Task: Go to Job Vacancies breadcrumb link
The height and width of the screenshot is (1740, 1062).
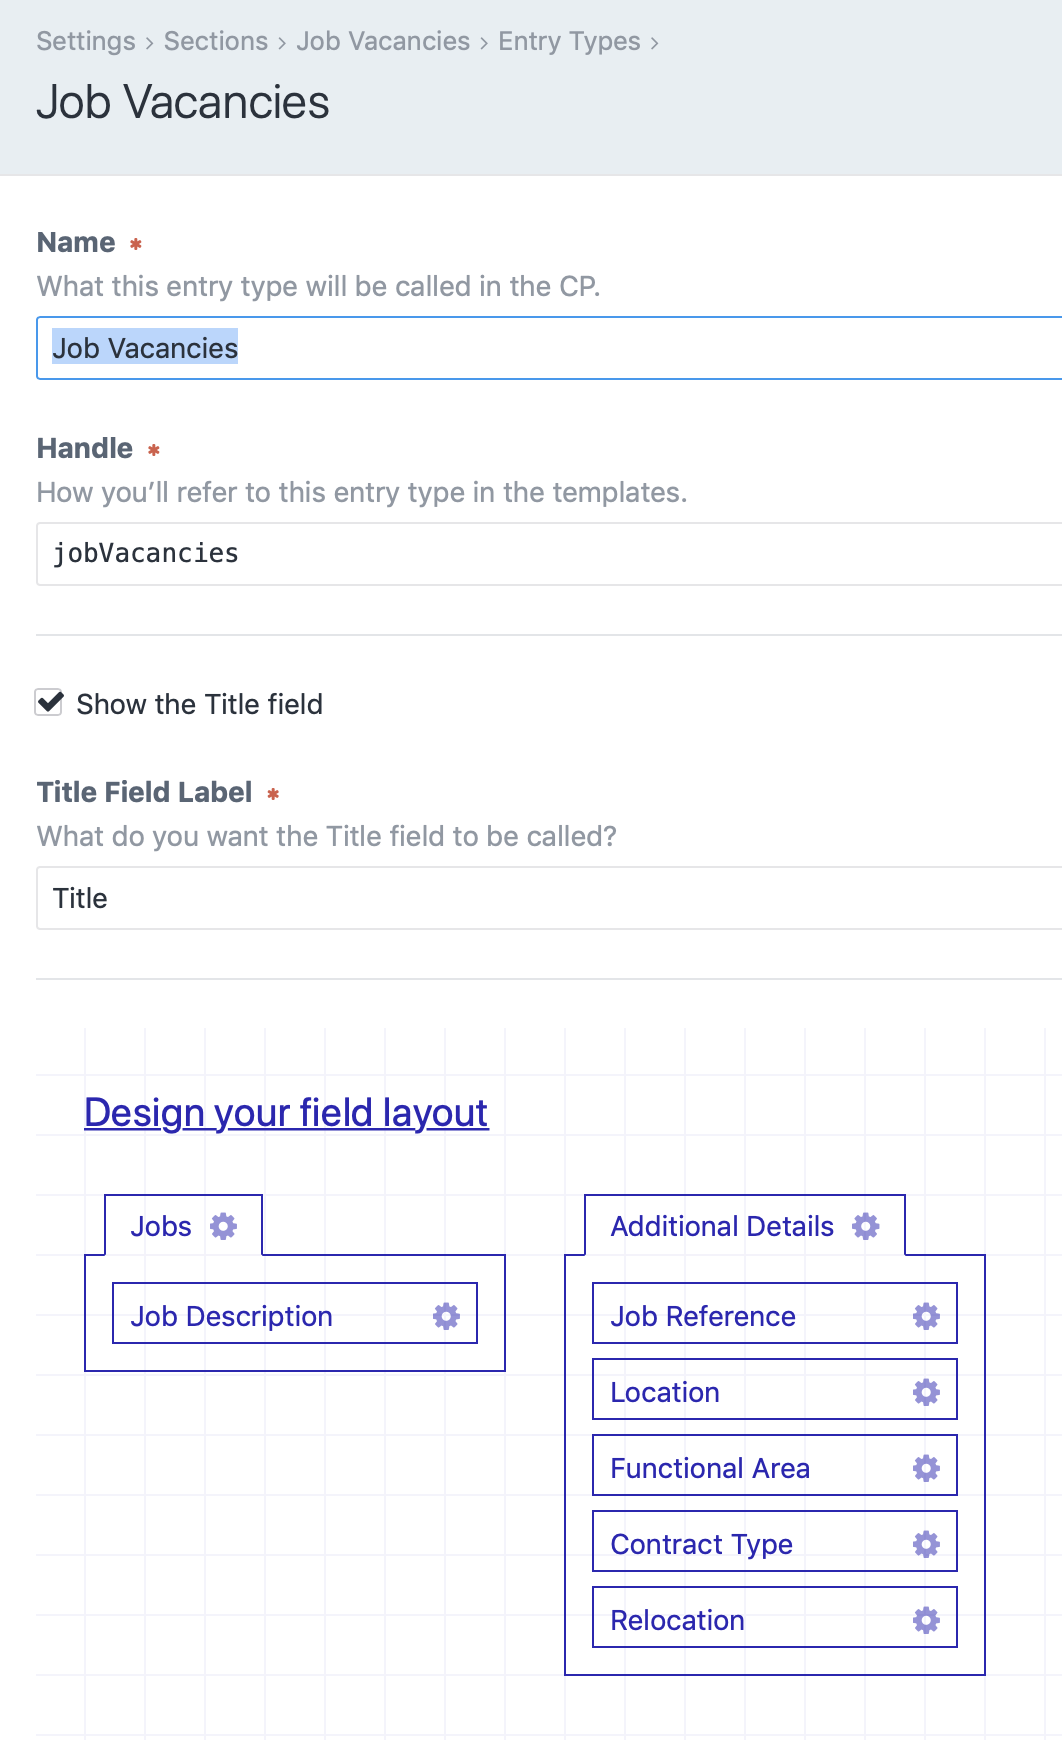Action: point(384,42)
